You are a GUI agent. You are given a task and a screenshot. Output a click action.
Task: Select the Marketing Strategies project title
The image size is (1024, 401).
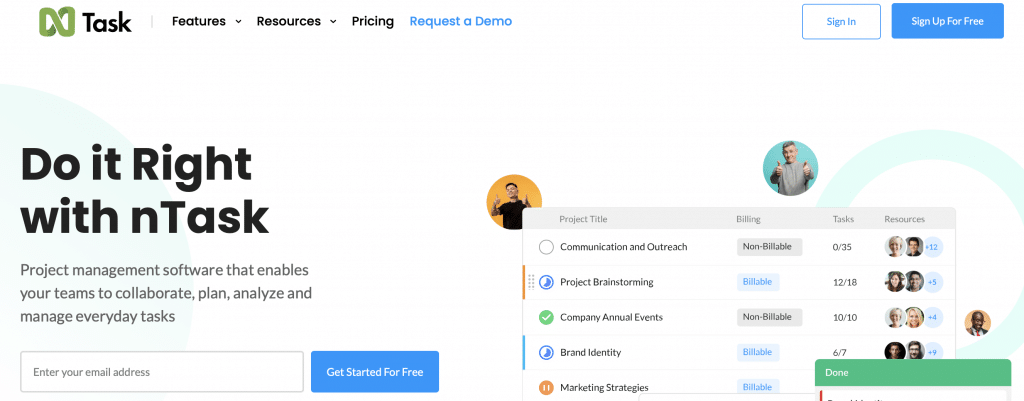[604, 388]
